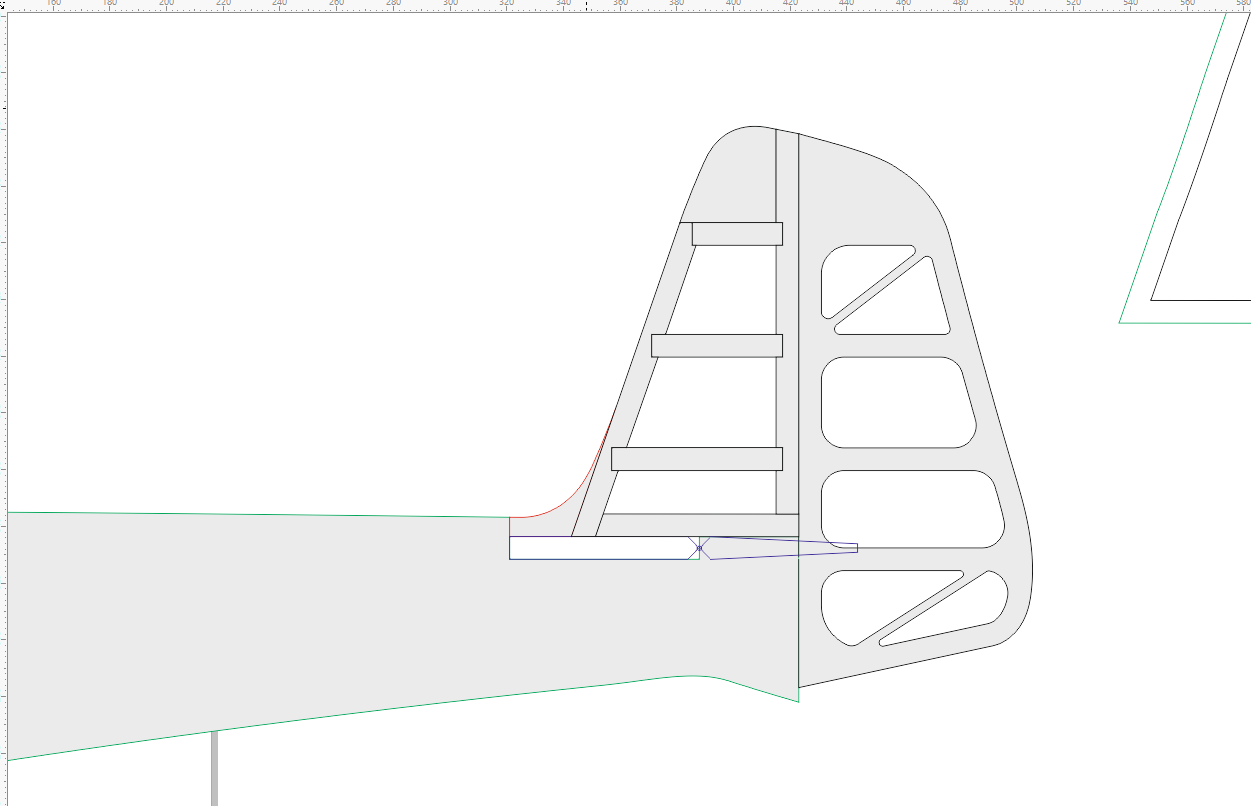
Task: Select the top horizontal rib rectangle in fin
Action: pos(737,234)
